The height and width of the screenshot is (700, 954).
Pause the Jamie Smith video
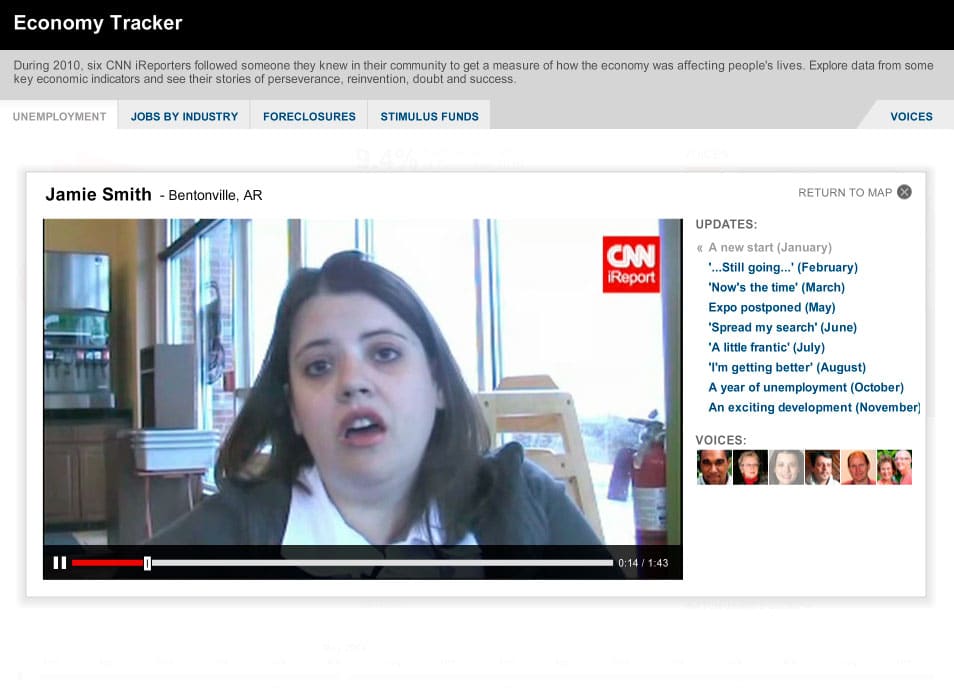pyautogui.click(x=60, y=563)
